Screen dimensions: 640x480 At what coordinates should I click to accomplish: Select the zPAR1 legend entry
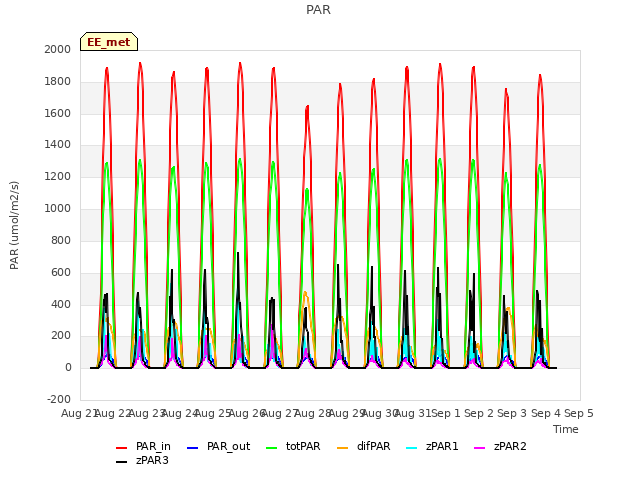[x=432, y=447]
